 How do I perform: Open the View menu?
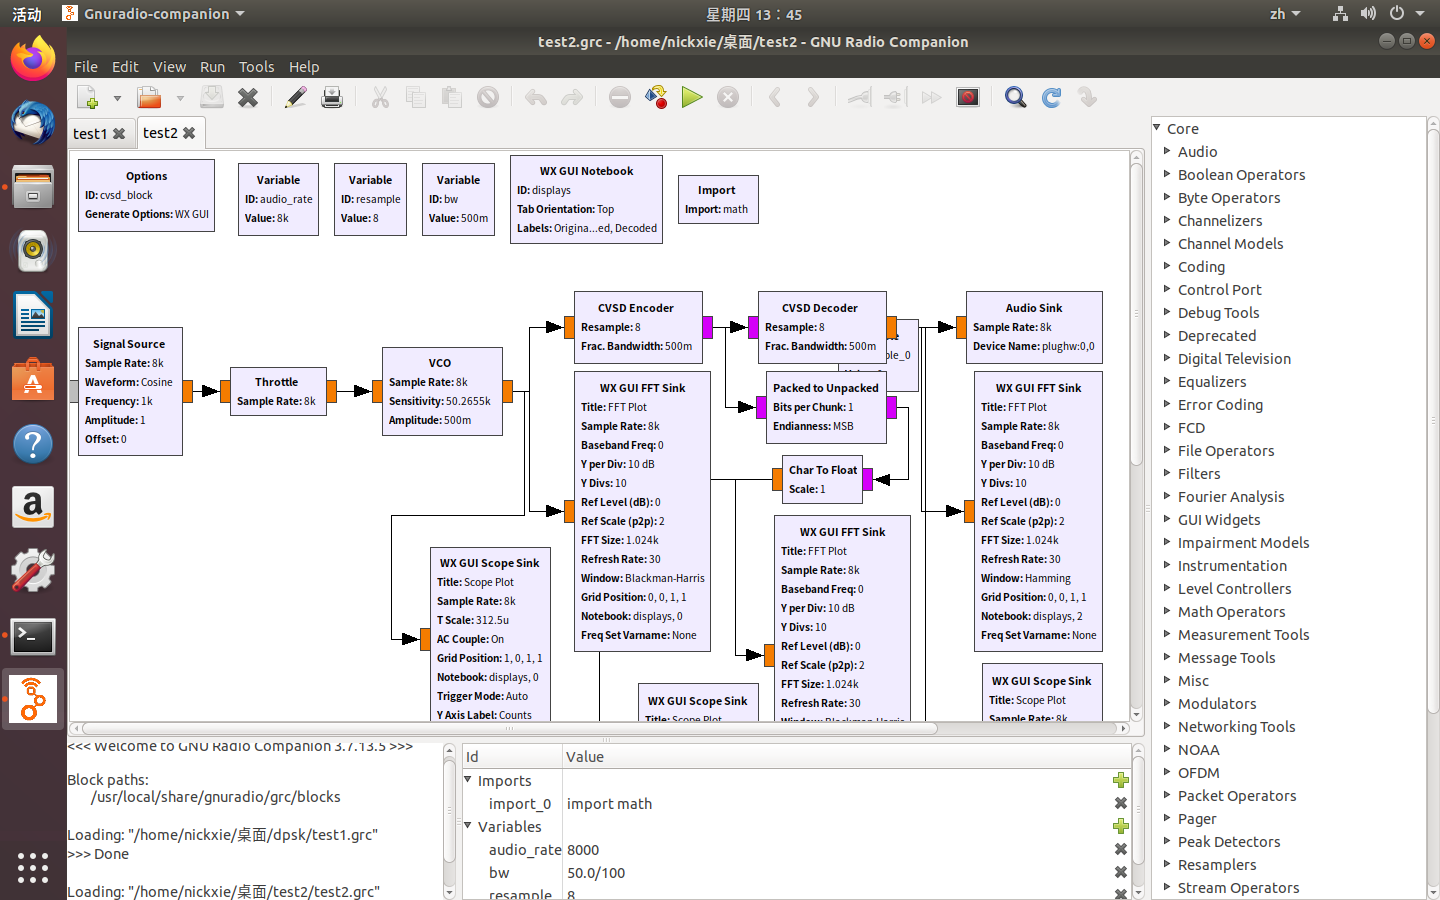[169, 67]
